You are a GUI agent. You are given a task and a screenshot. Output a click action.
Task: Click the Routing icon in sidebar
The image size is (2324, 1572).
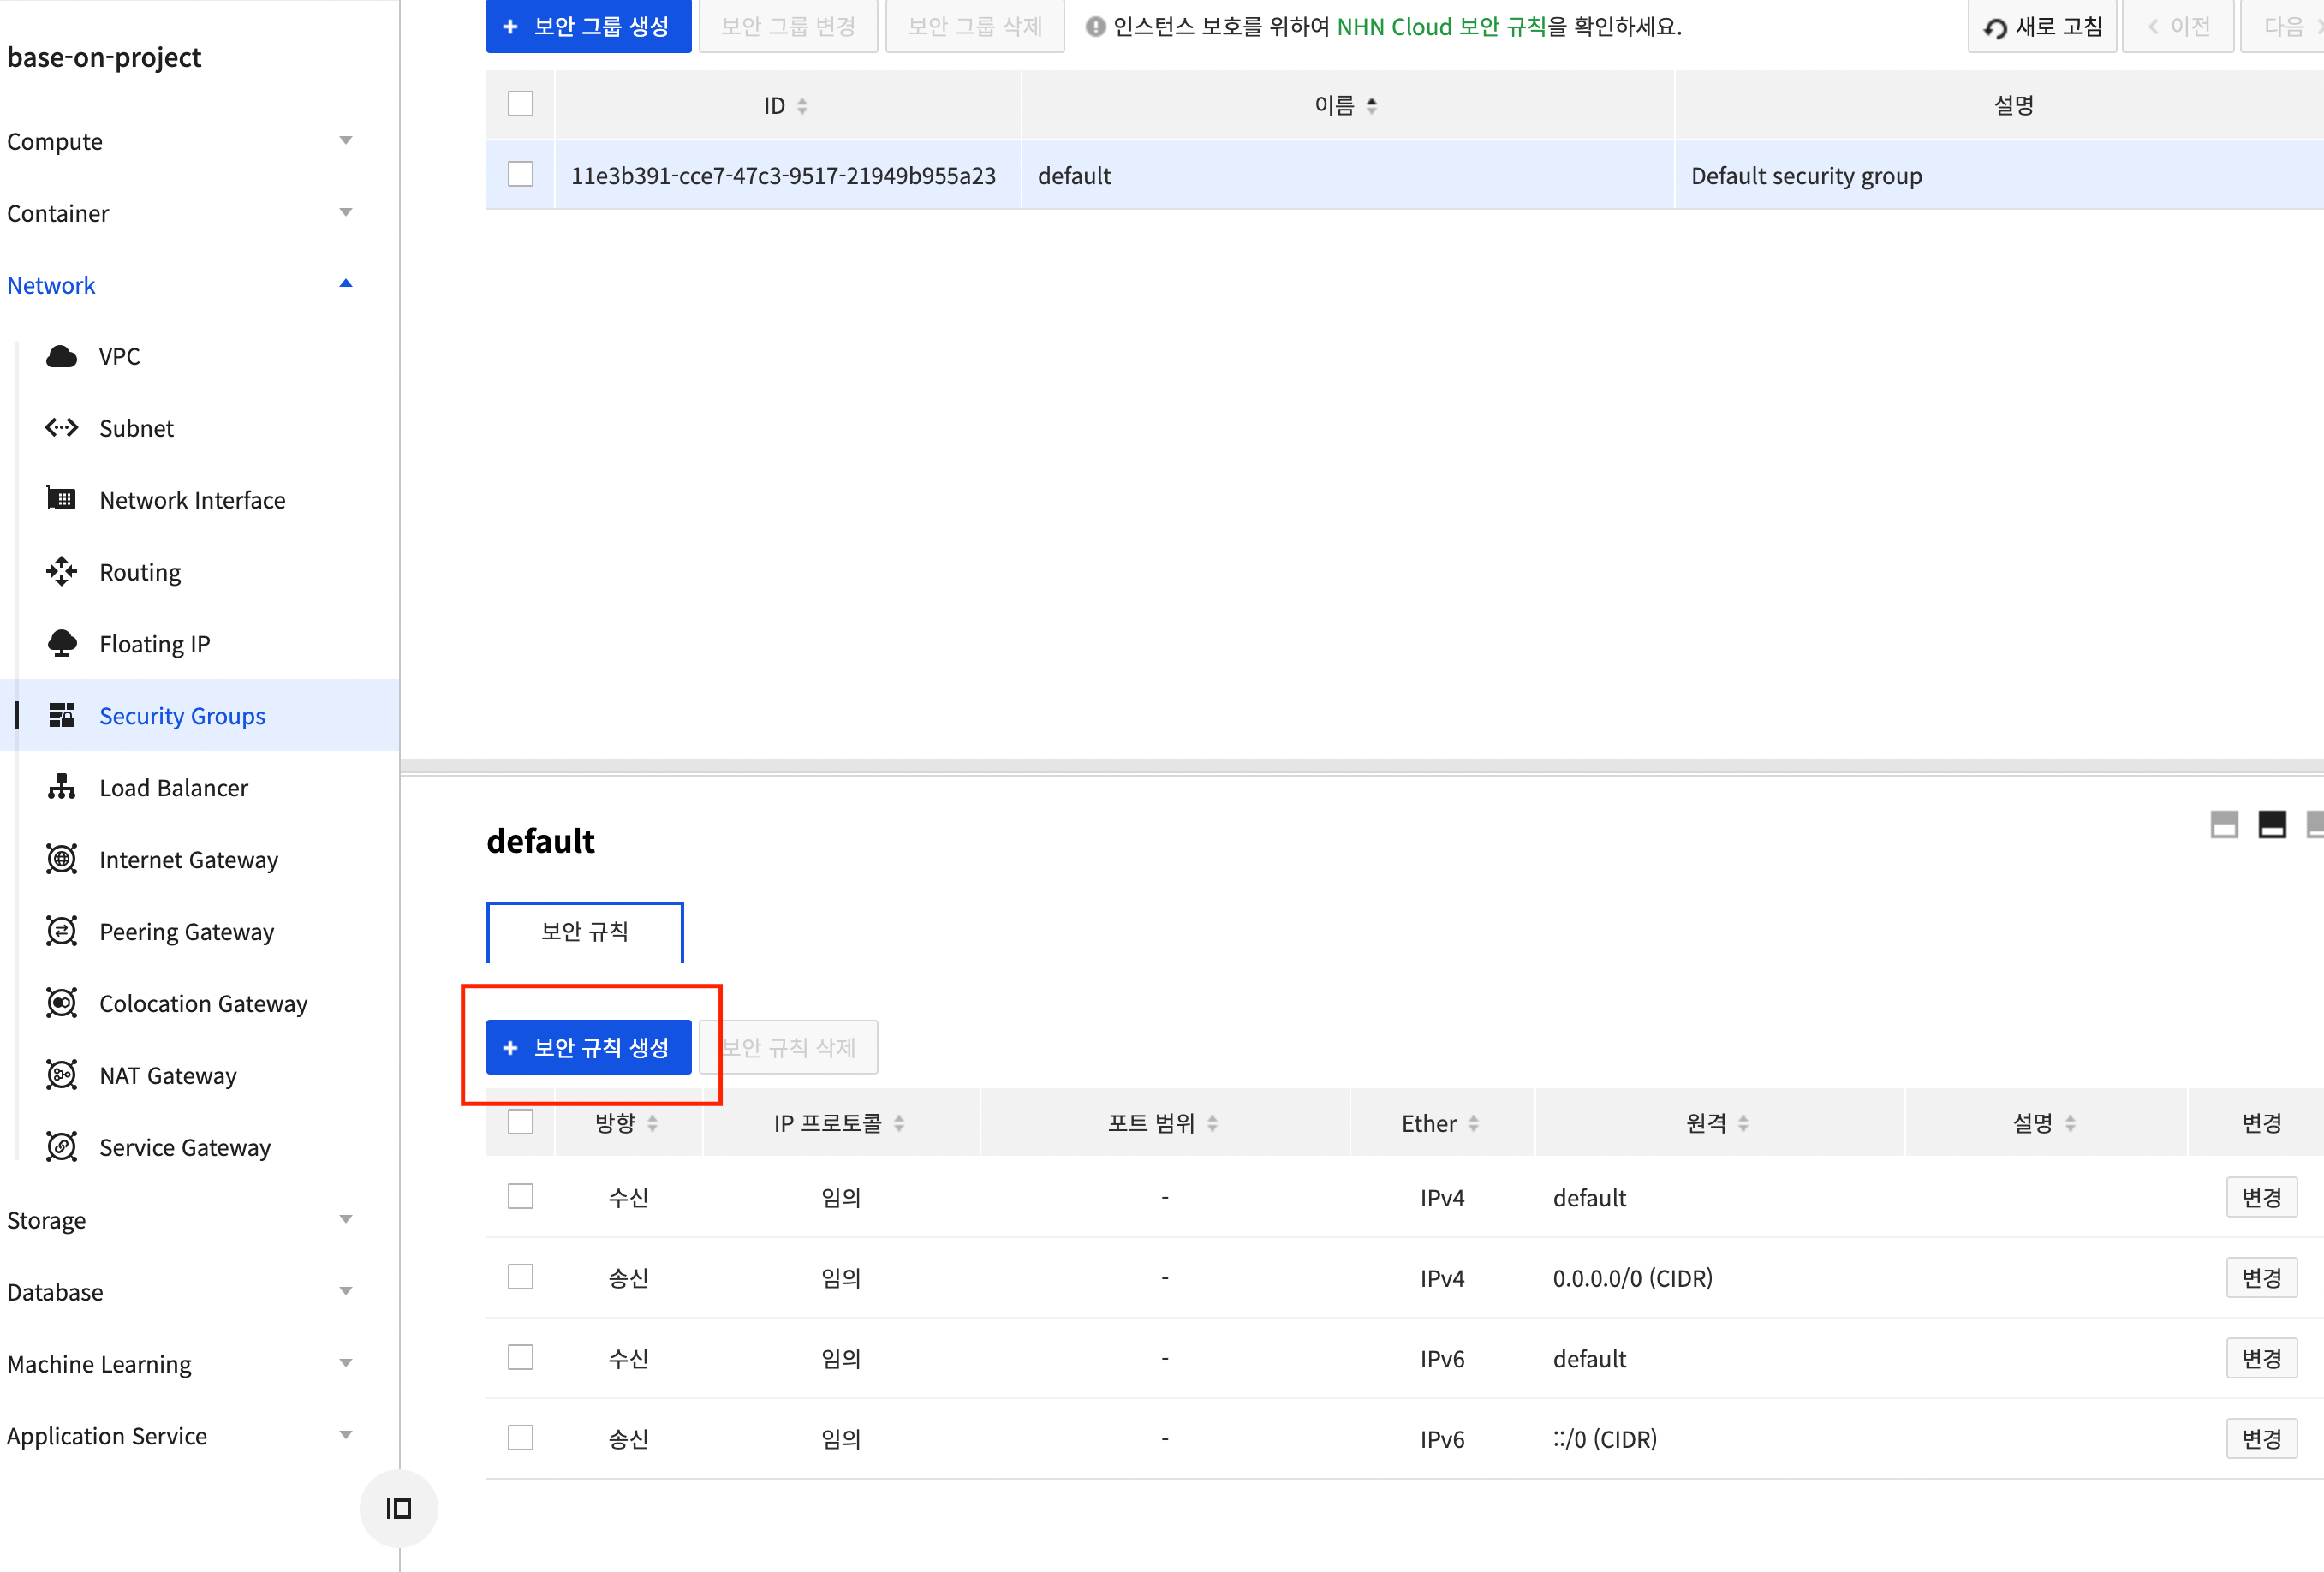coord(61,572)
